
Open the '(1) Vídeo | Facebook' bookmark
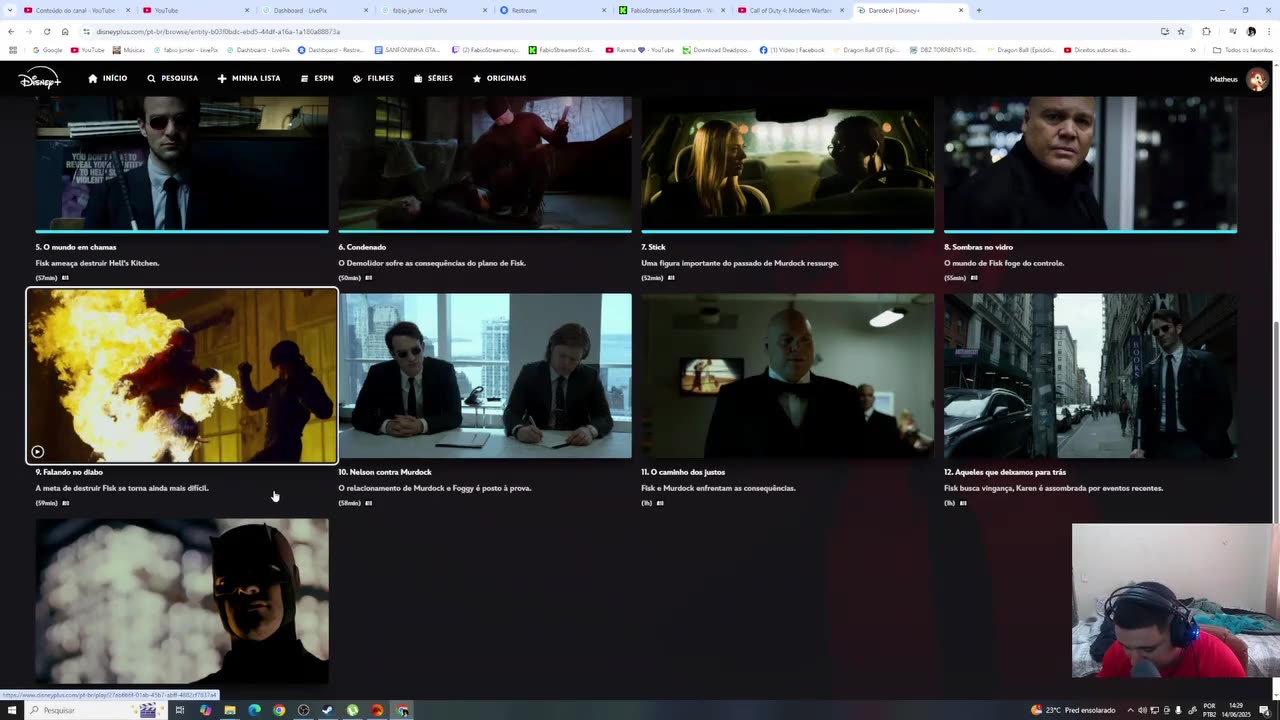(792, 49)
